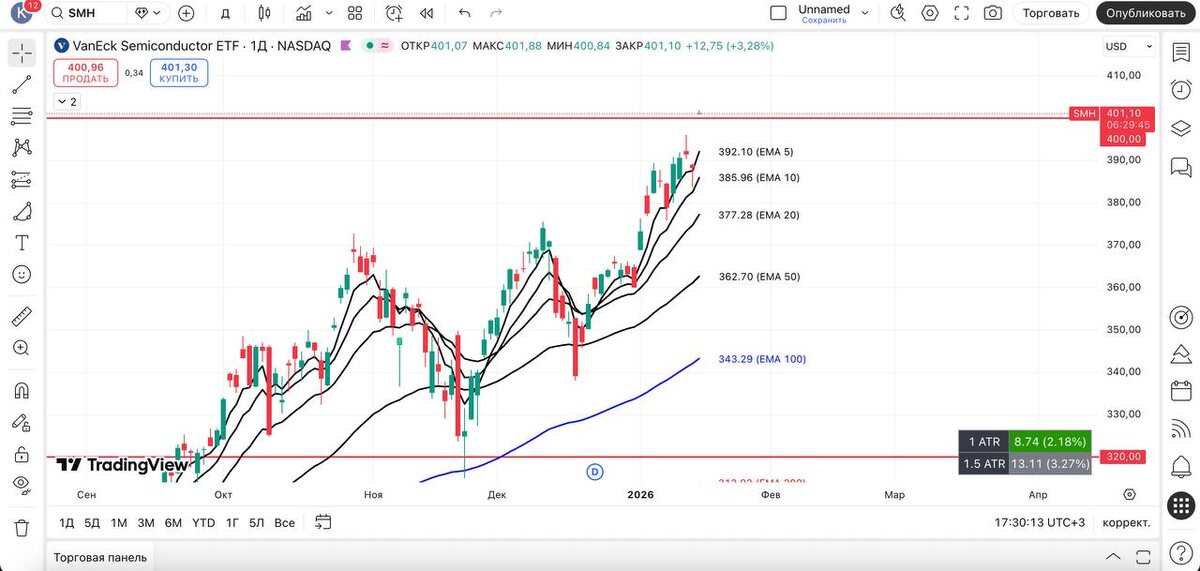Viewport: 1200px width, 571px height.
Task: Select the 'Все' date range
Action: pos(284,522)
